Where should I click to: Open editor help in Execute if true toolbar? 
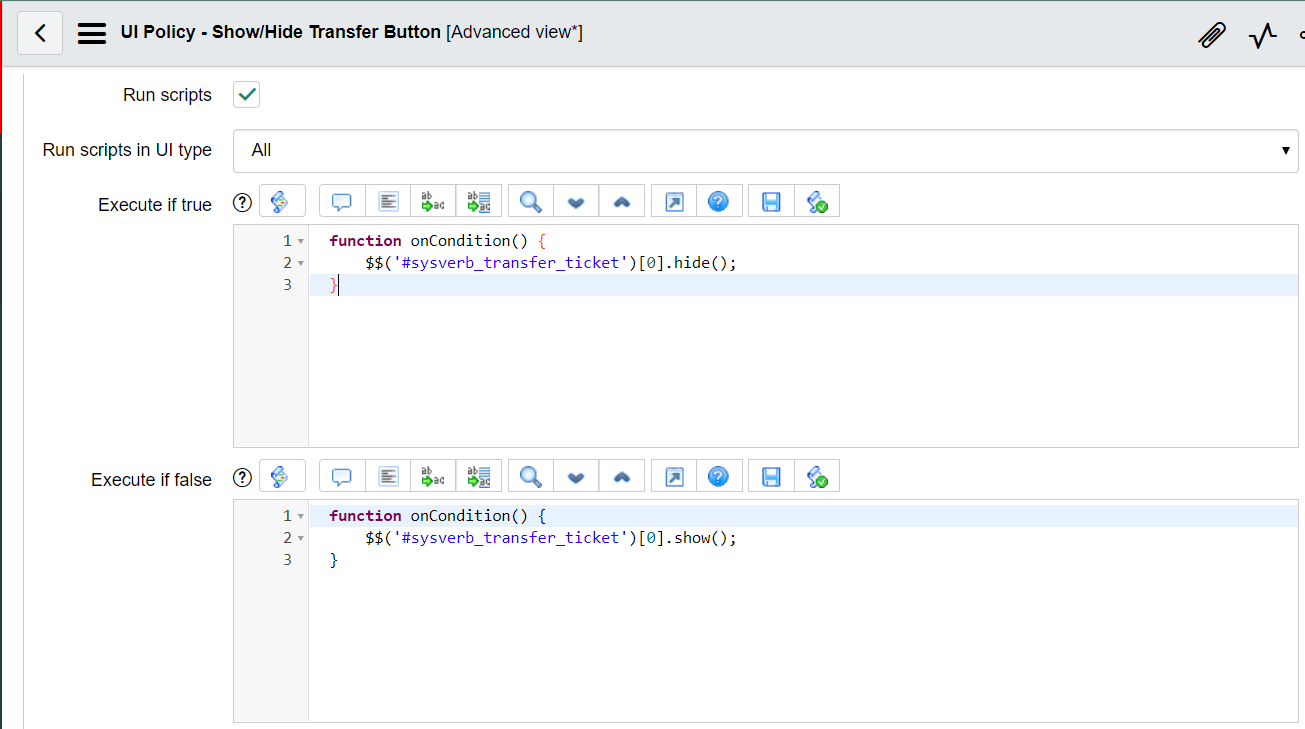click(718, 201)
